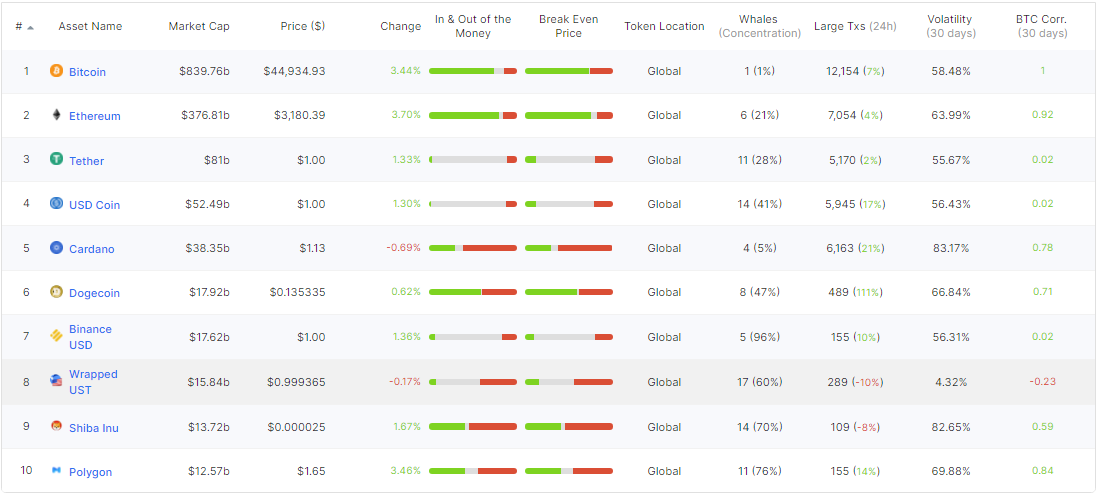Sort by the rank number arrow
The image size is (1097, 495).
pos(30,27)
